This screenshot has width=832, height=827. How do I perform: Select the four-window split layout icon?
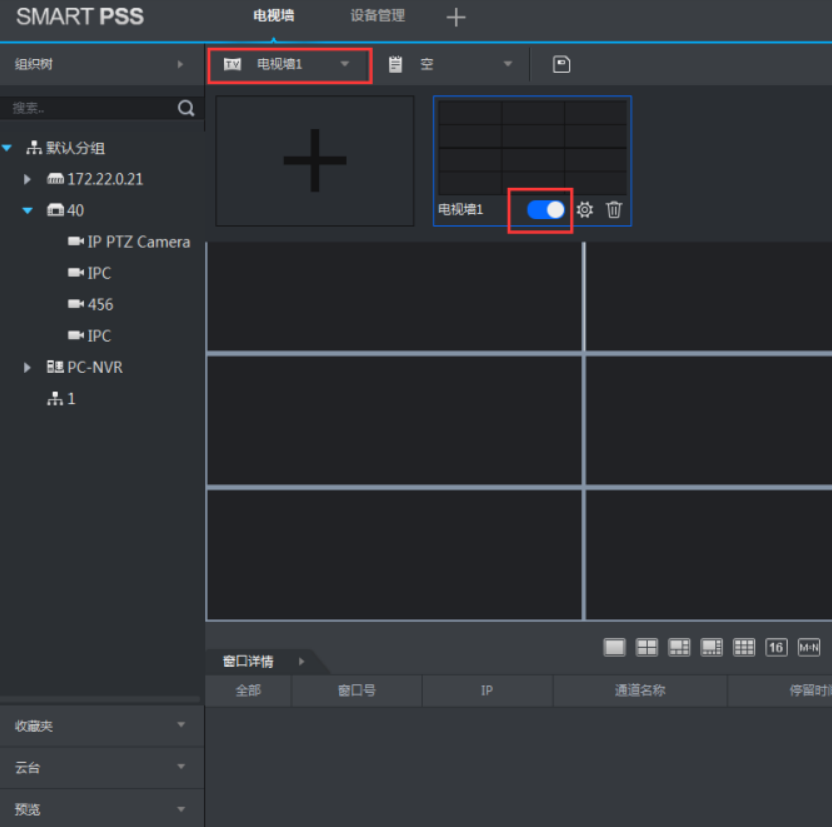coord(647,647)
